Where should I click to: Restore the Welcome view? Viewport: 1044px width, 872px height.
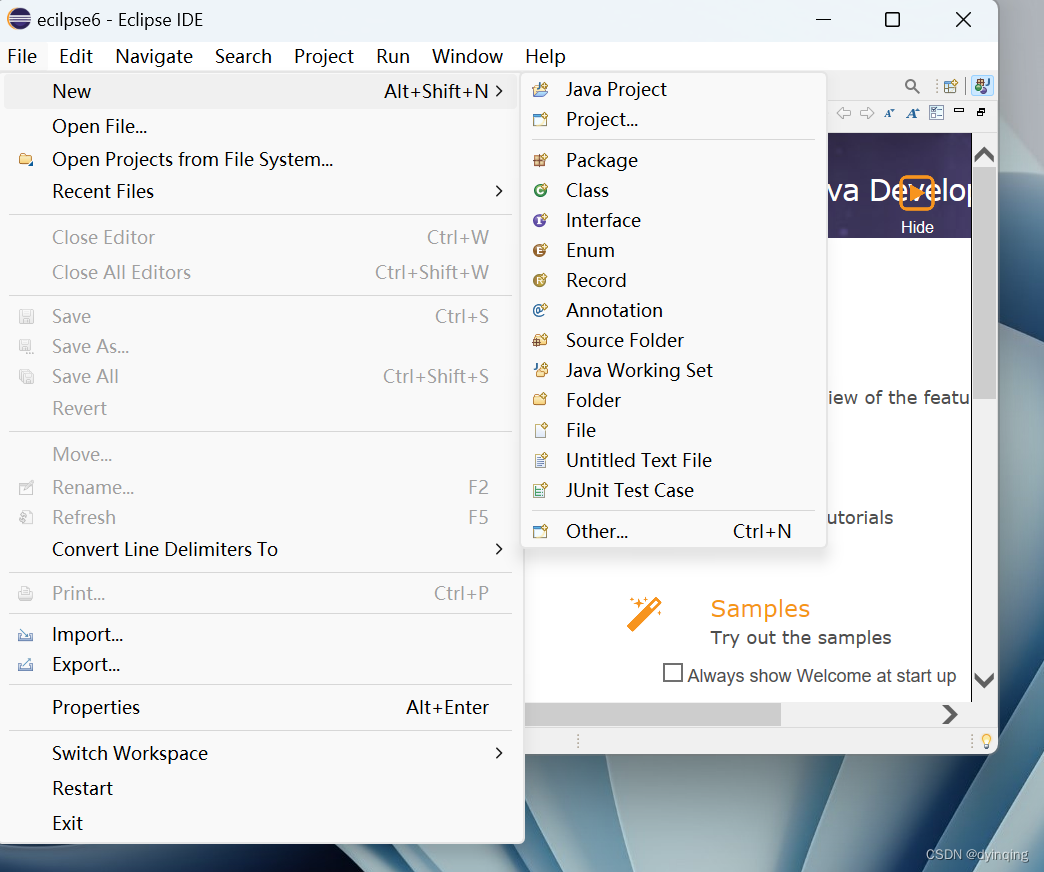pyautogui.click(x=981, y=112)
